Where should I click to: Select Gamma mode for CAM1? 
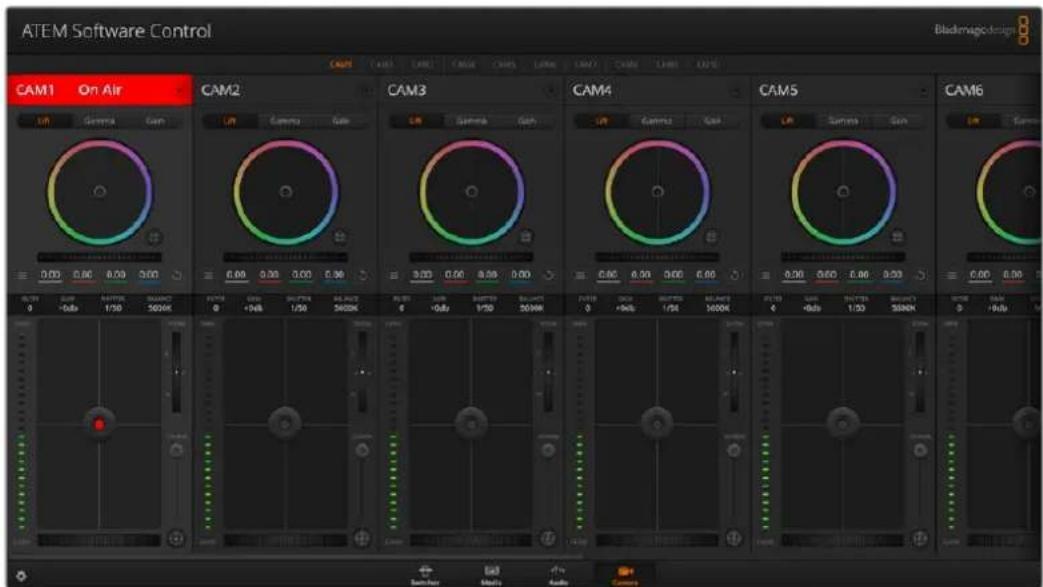(99, 121)
